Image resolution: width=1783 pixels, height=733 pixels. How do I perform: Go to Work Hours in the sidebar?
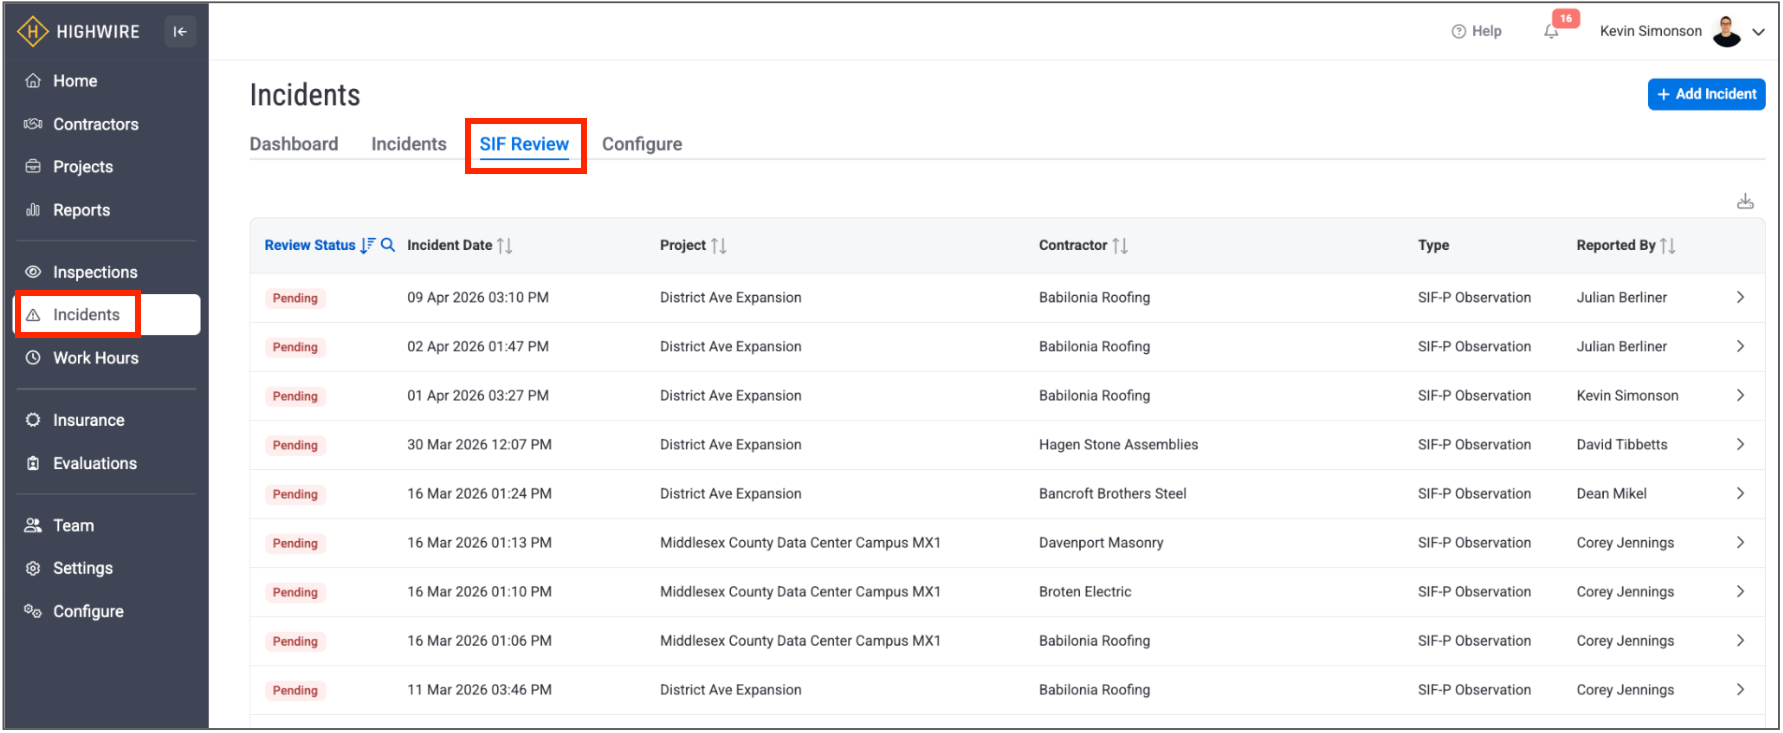click(95, 358)
